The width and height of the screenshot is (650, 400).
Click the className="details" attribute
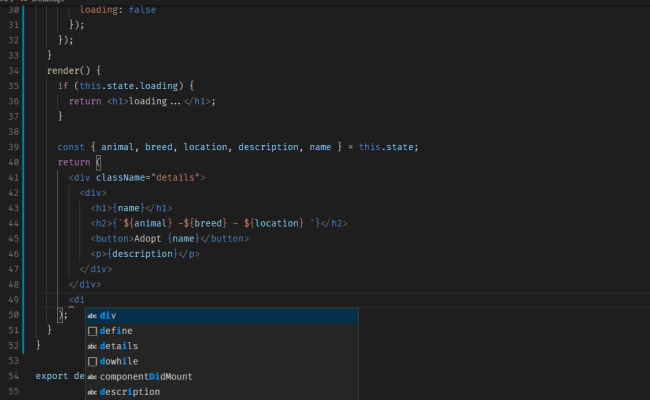148,178
